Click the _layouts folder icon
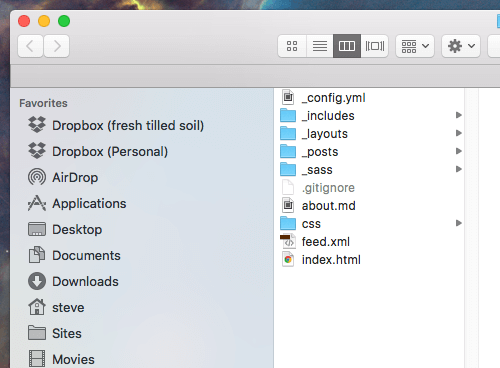500x368 pixels. [288, 133]
